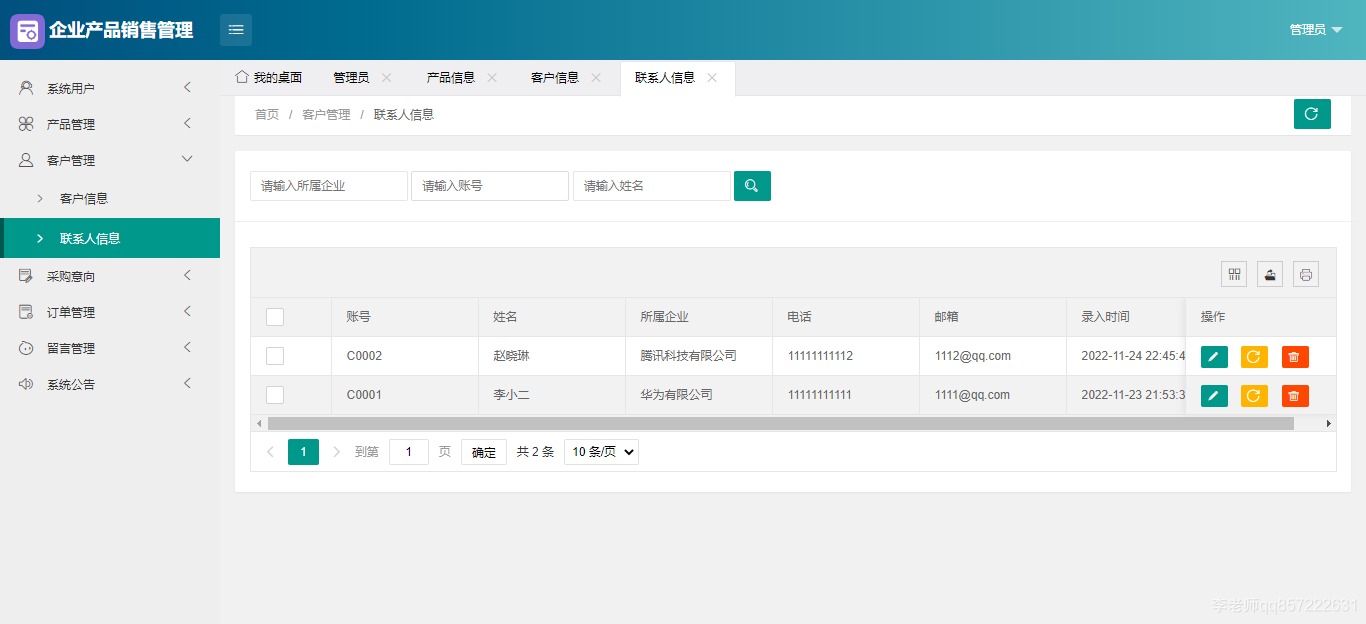Click the scrollbar left arrow

(x=258, y=424)
